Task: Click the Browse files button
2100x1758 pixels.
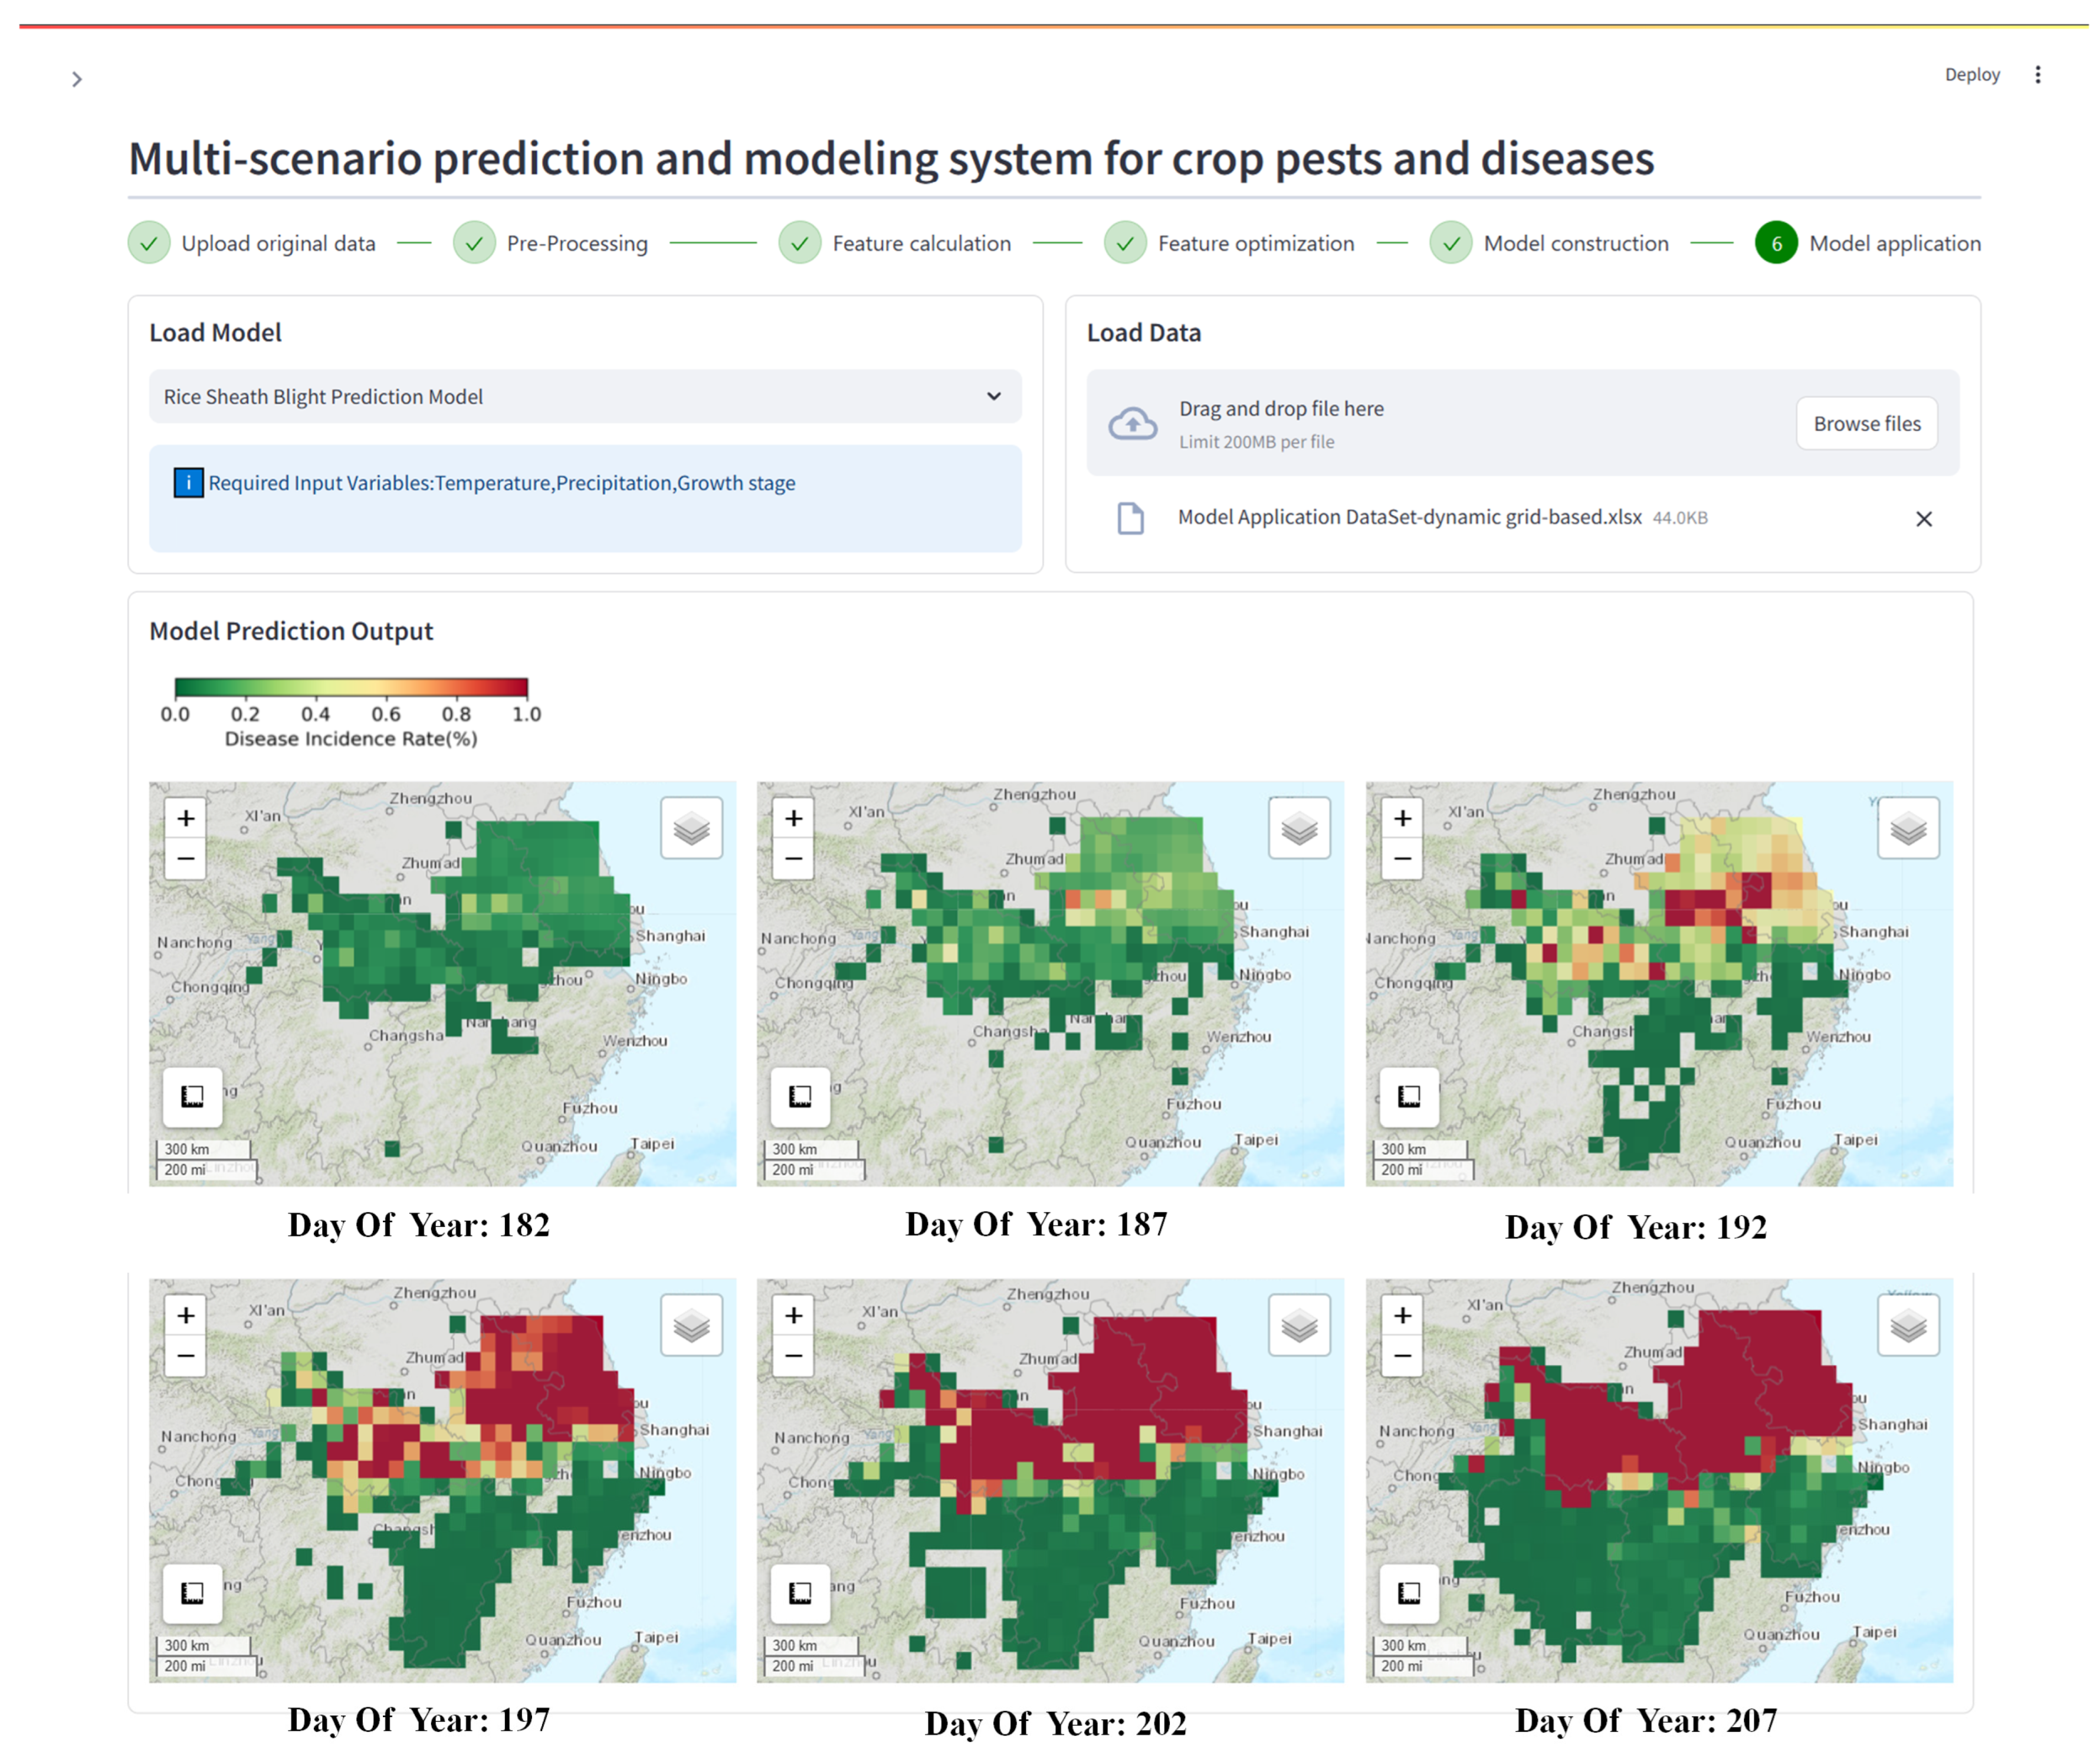Action: click(x=1866, y=424)
